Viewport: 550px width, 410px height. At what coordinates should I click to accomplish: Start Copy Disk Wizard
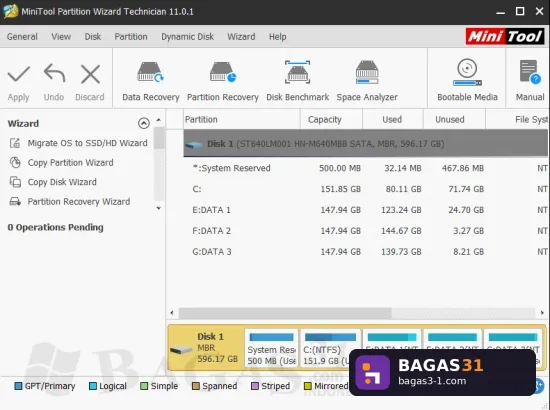[62, 182]
